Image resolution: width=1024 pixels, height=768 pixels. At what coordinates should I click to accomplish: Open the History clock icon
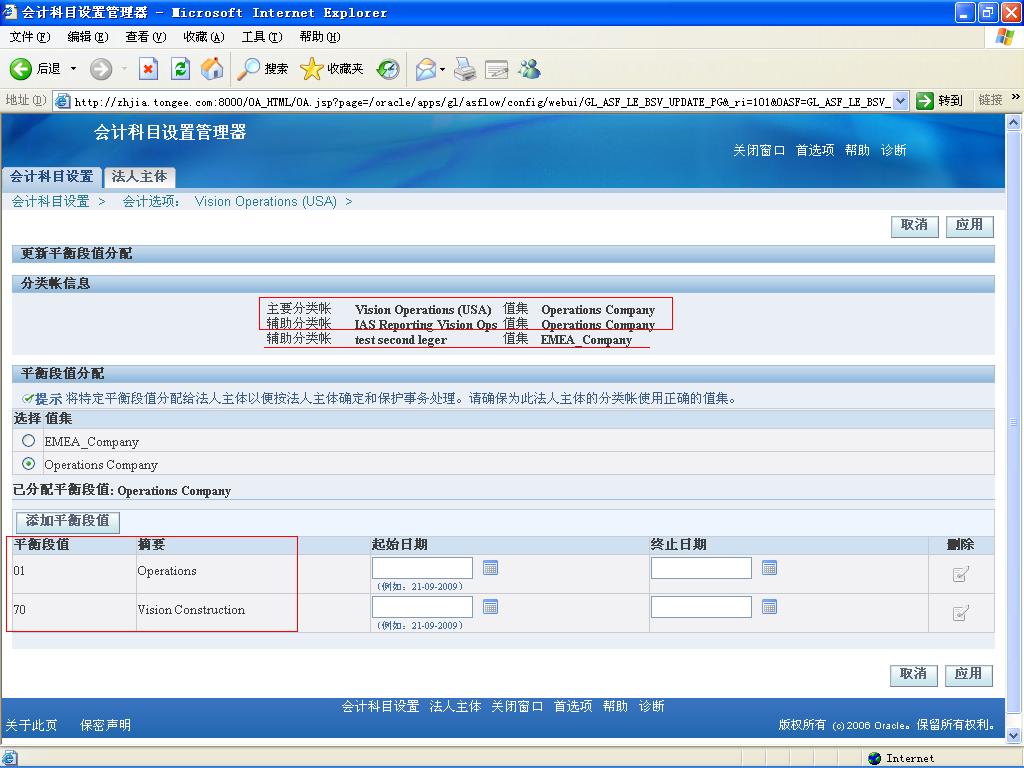(x=388, y=69)
